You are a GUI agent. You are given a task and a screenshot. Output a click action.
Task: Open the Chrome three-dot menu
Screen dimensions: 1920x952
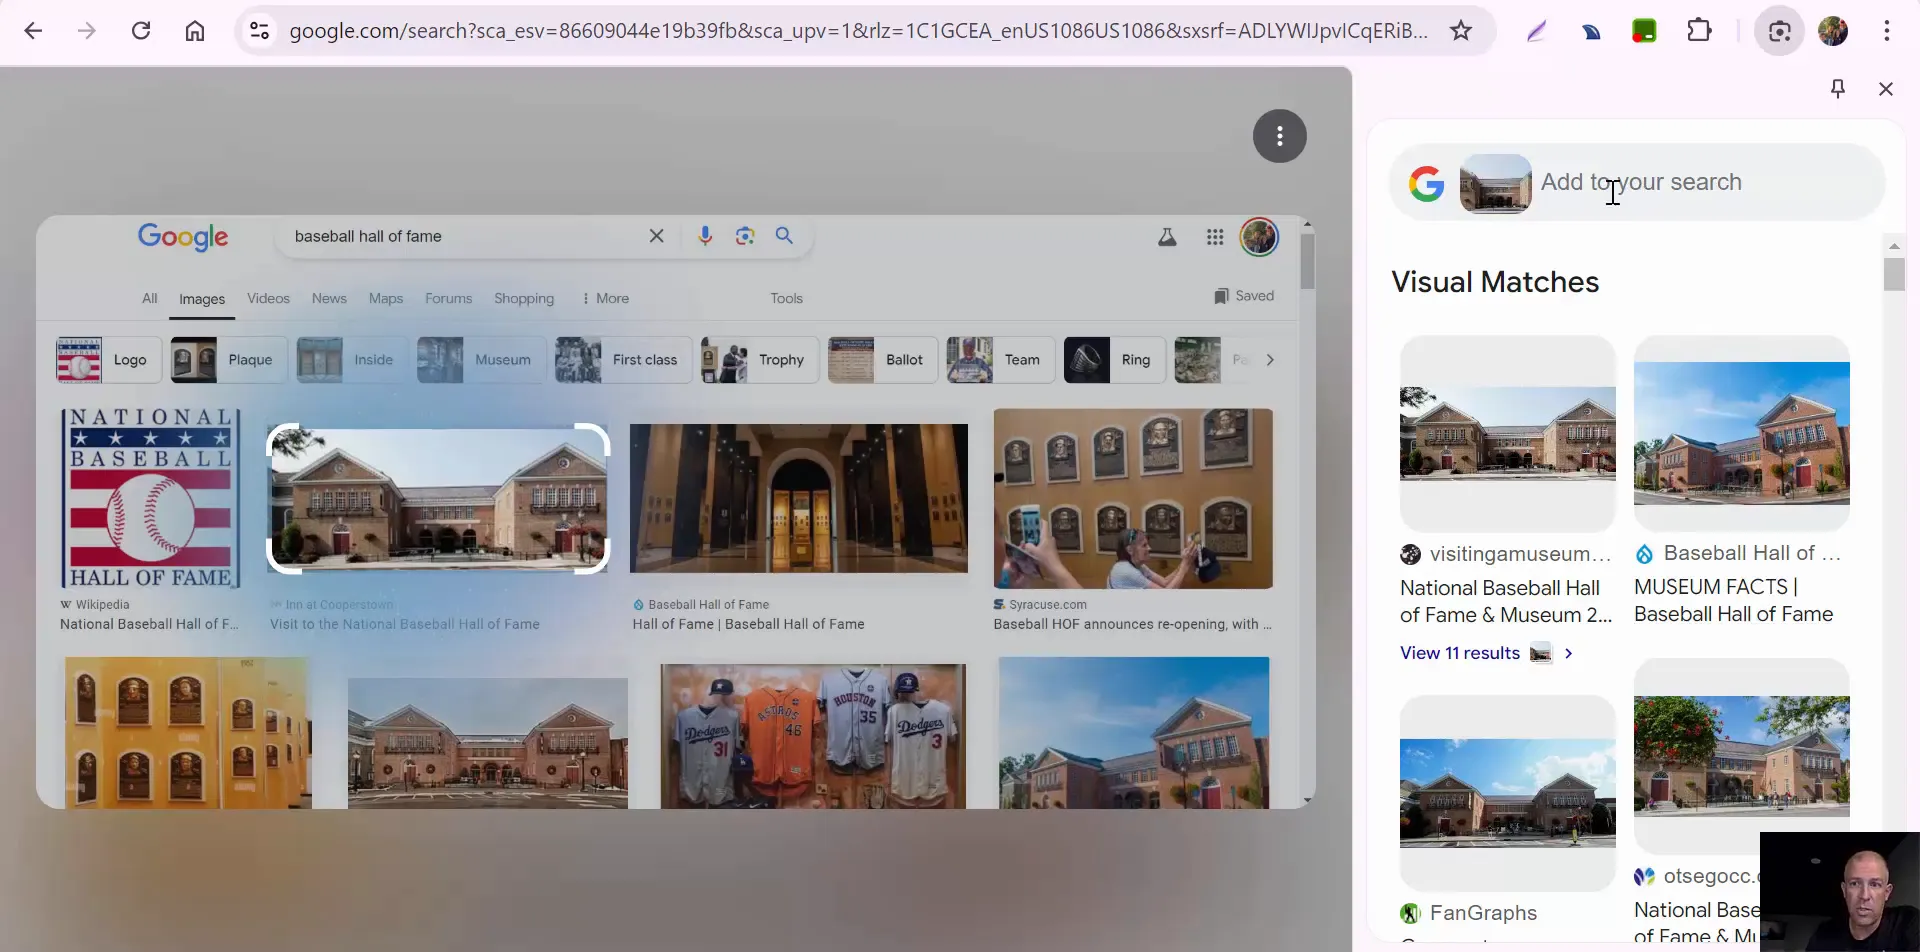(x=1887, y=31)
